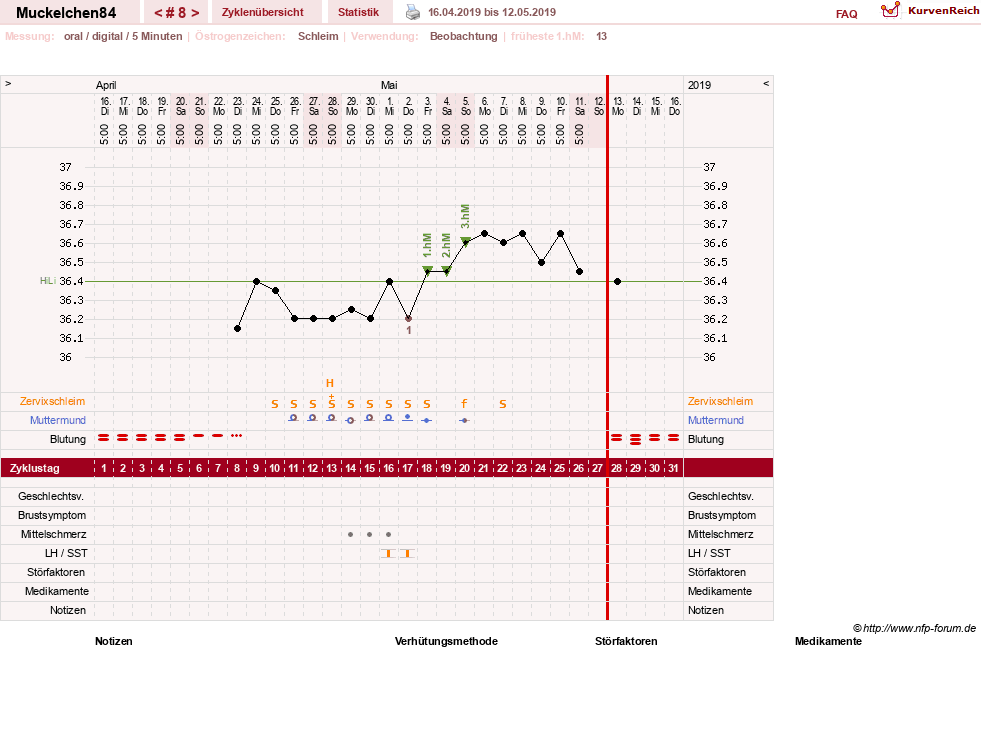The image size is (981, 740).
Task: Click the left Zervixschleim row label
Action: coord(53,402)
